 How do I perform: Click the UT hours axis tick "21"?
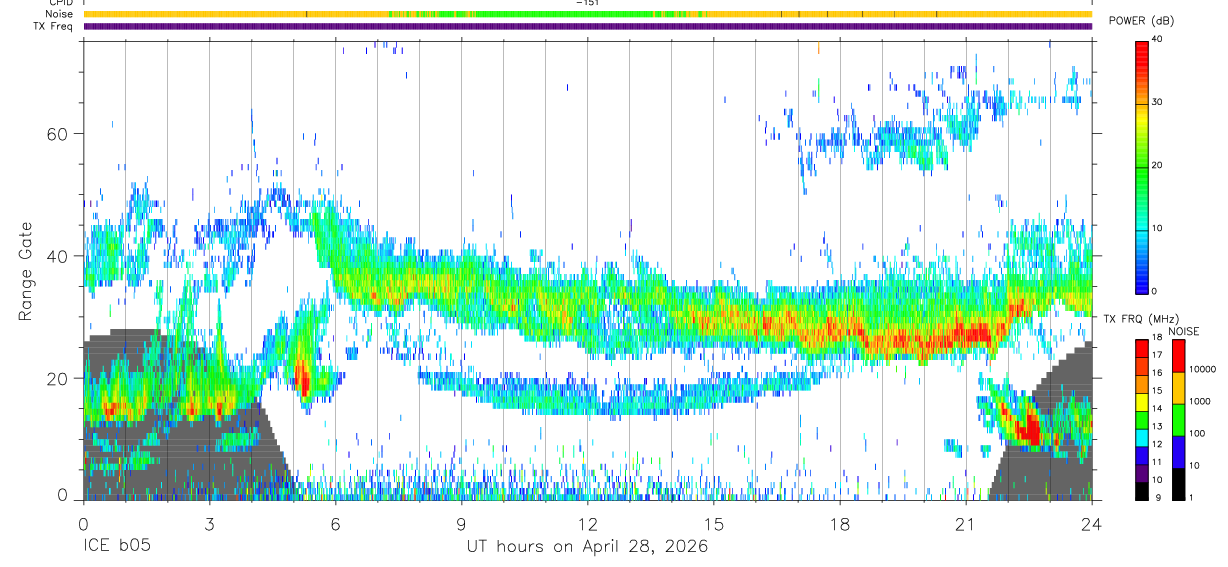pos(965,524)
